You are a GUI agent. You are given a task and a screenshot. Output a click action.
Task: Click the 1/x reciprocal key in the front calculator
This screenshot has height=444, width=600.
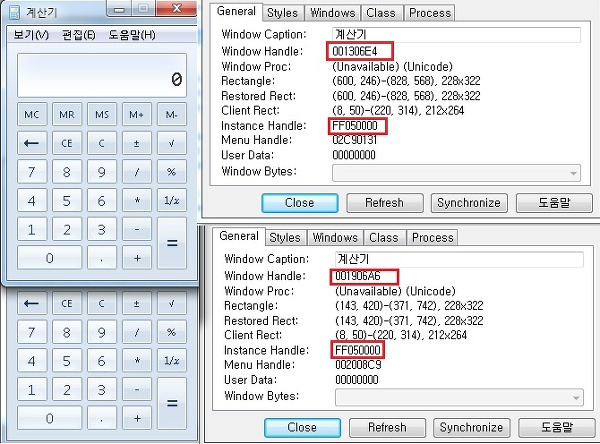171,201
